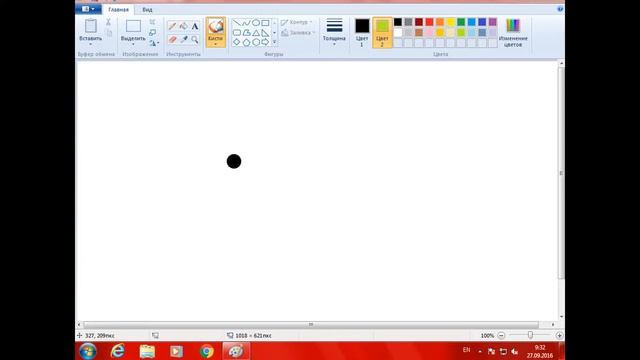Screen dimensions: 640x360
Task: Choose the Hexagon shape
Action: pyautogui.click(x=256, y=42)
